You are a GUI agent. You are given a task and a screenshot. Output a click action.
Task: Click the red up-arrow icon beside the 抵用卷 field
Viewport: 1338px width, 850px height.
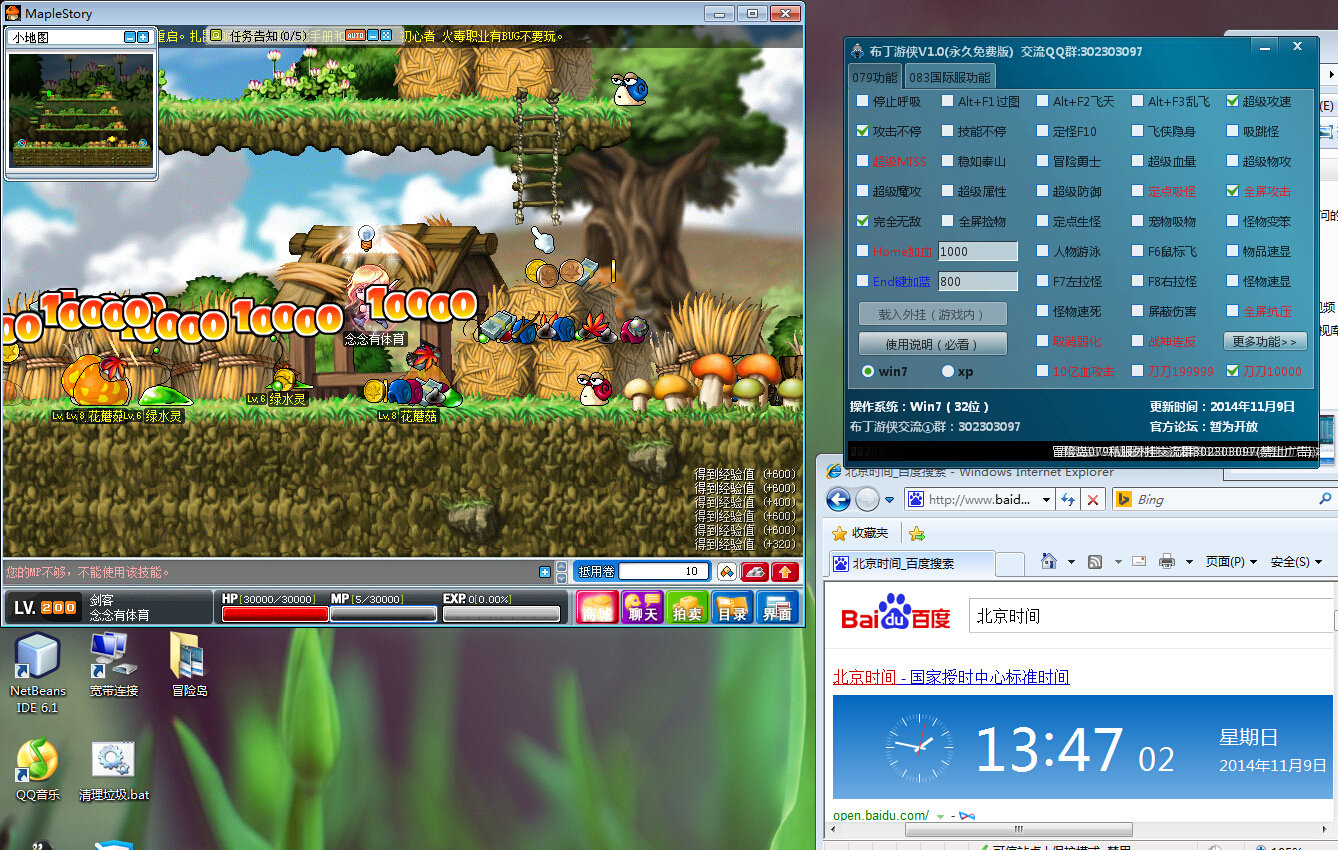point(785,572)
